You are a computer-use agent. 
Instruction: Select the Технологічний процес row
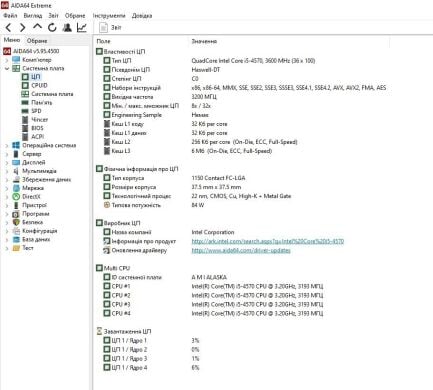[197, 196]
